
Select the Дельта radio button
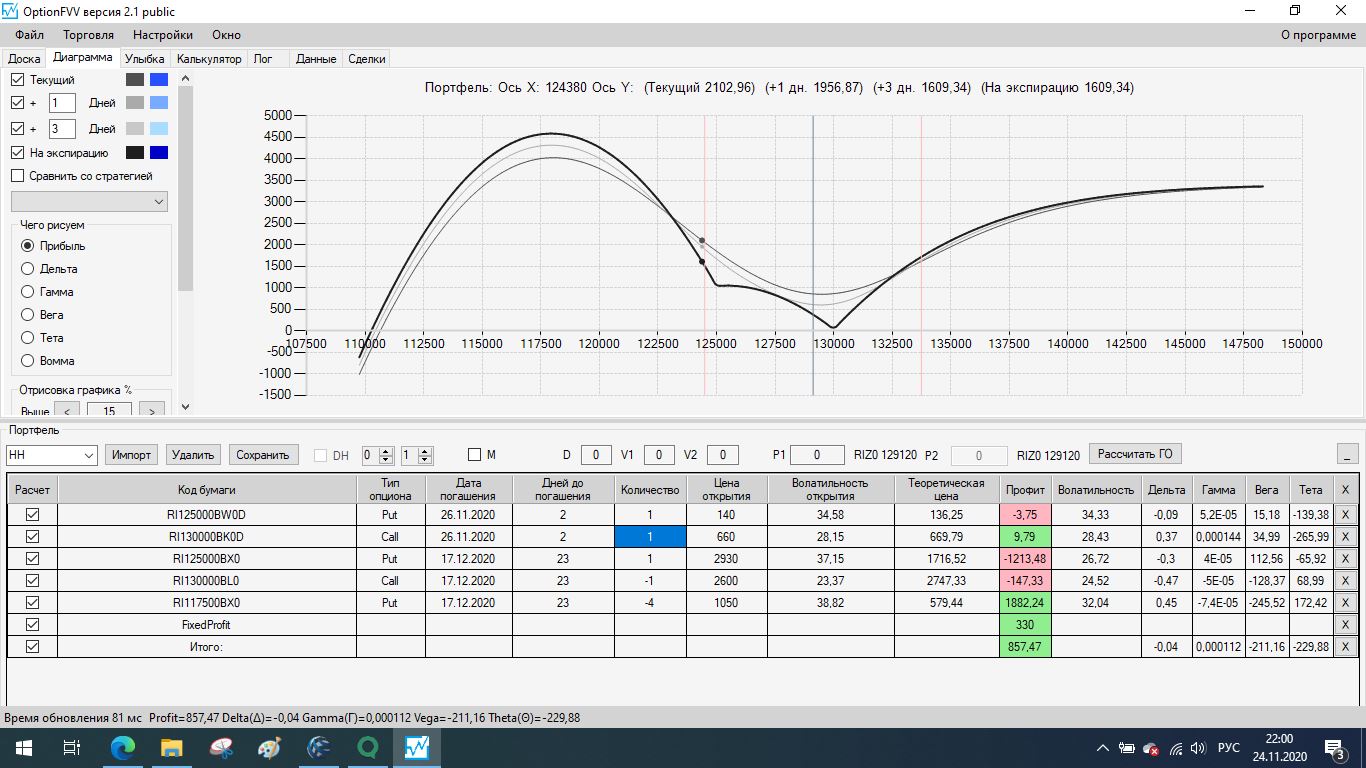pos(27,269)
